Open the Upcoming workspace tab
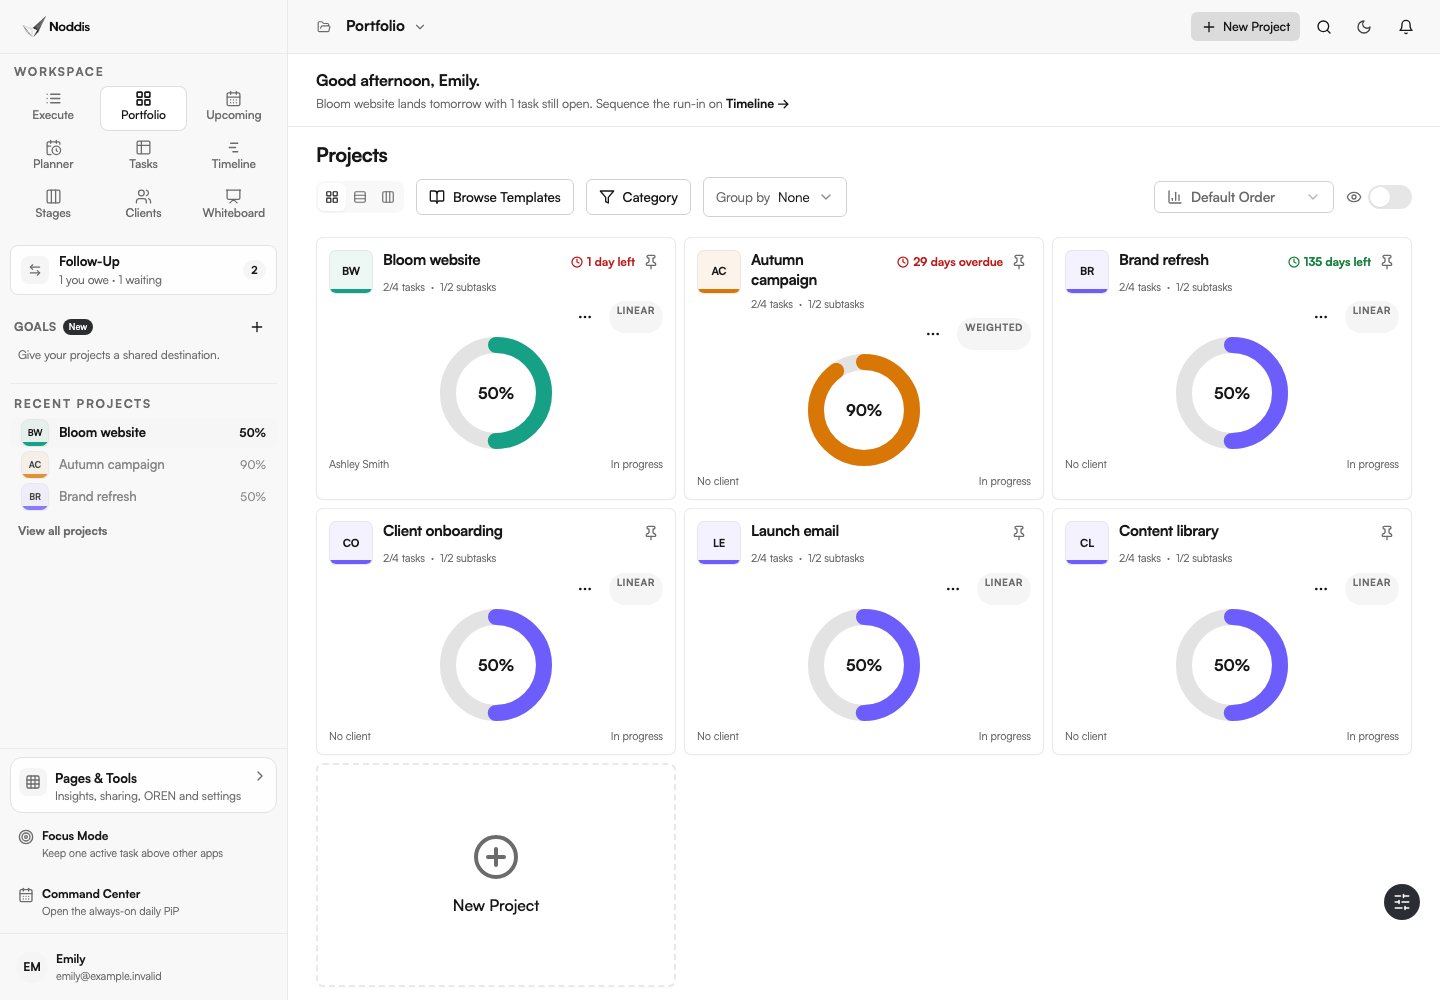This screenshot has height=1000, width=1440. pyautogui.click(x=234, y=108)
